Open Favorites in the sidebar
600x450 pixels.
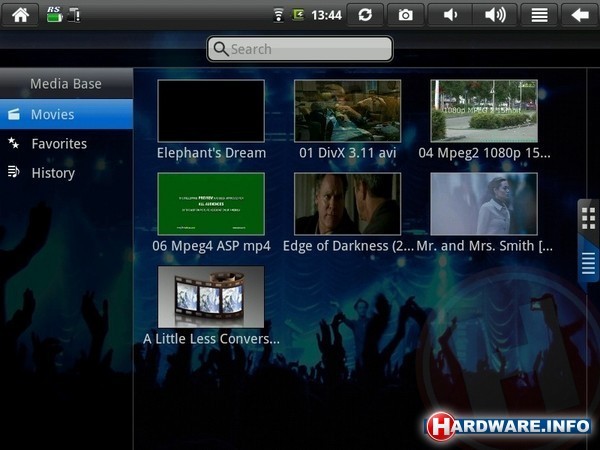(x=67, y=143)
